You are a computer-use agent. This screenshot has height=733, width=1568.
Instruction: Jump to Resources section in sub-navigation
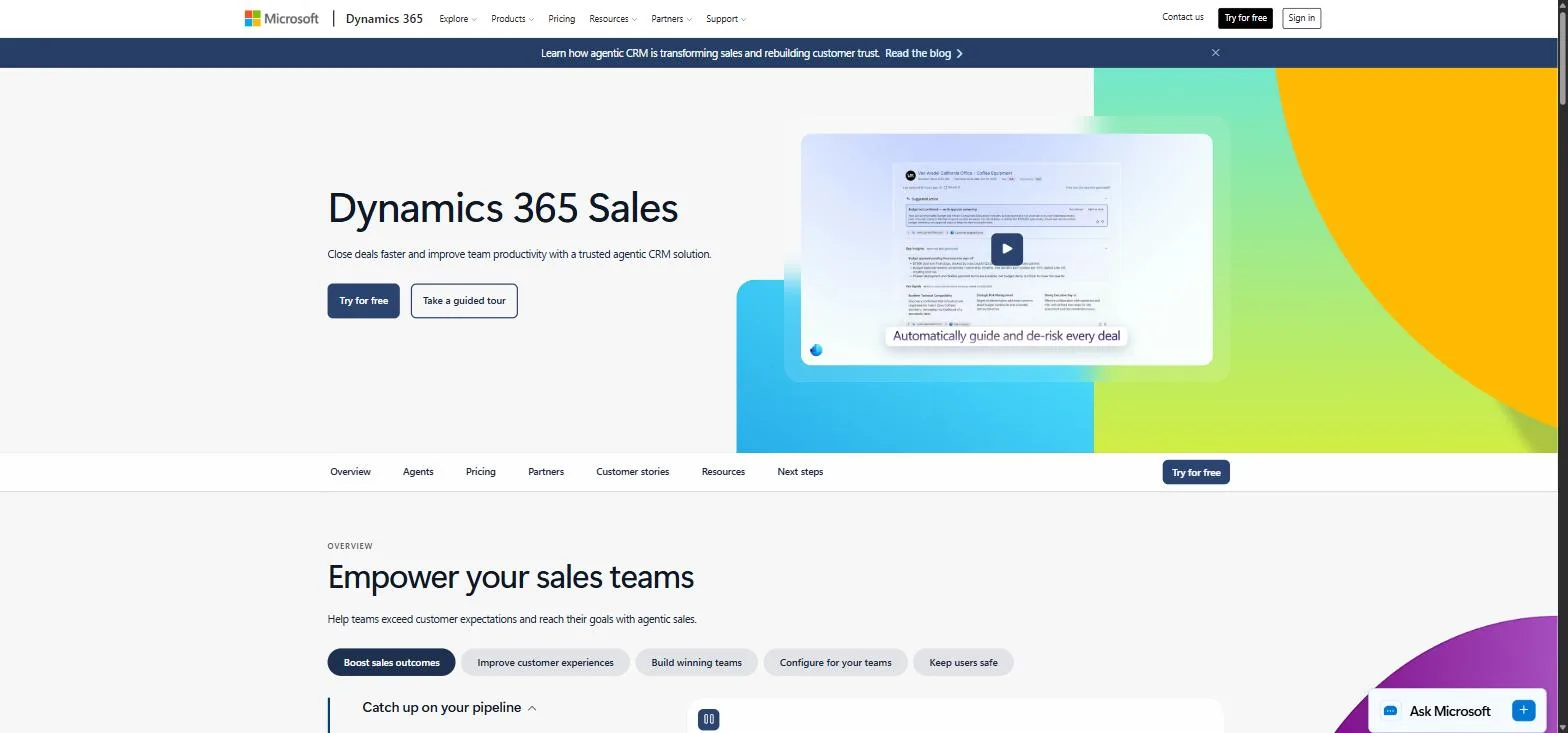click(723, 472)
